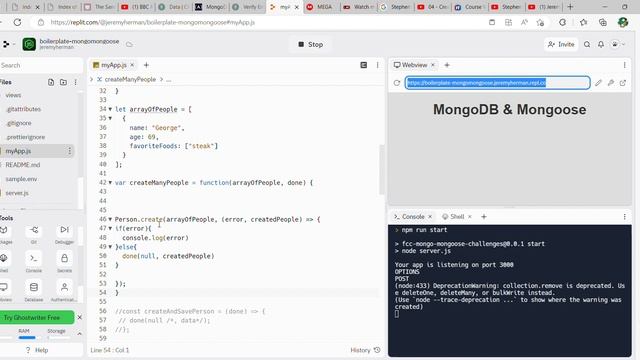Open browser profile avatar
The image size is (640, 360).
tap(623, 22)
